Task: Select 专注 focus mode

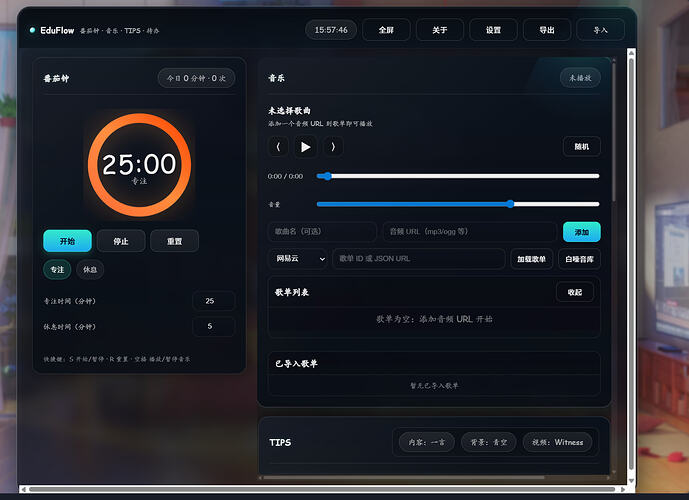Action: click(x=57, y=269)
